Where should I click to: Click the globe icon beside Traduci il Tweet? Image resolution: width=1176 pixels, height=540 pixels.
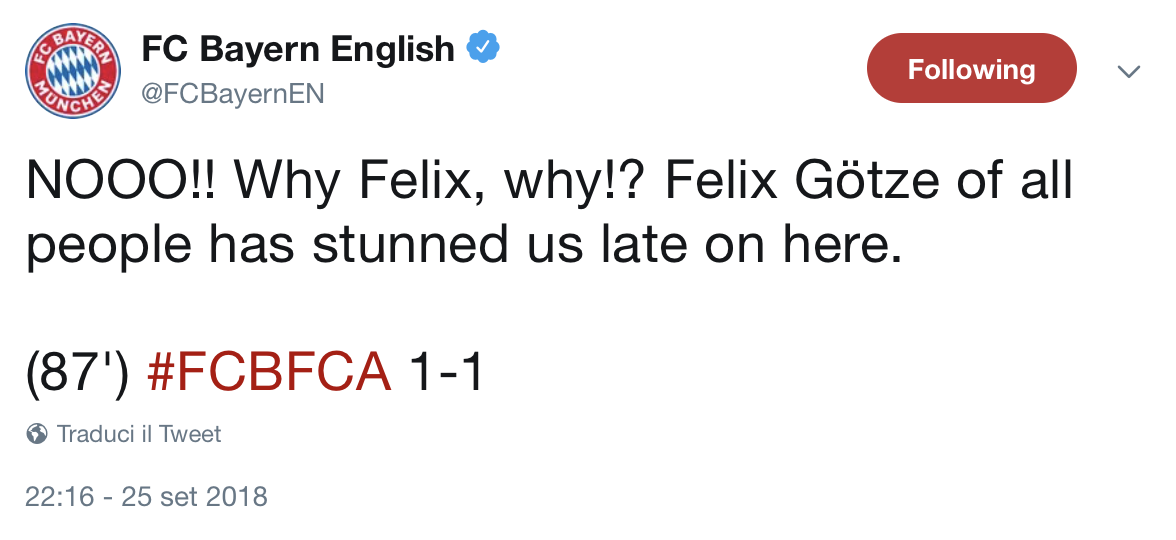click(38, 434)
